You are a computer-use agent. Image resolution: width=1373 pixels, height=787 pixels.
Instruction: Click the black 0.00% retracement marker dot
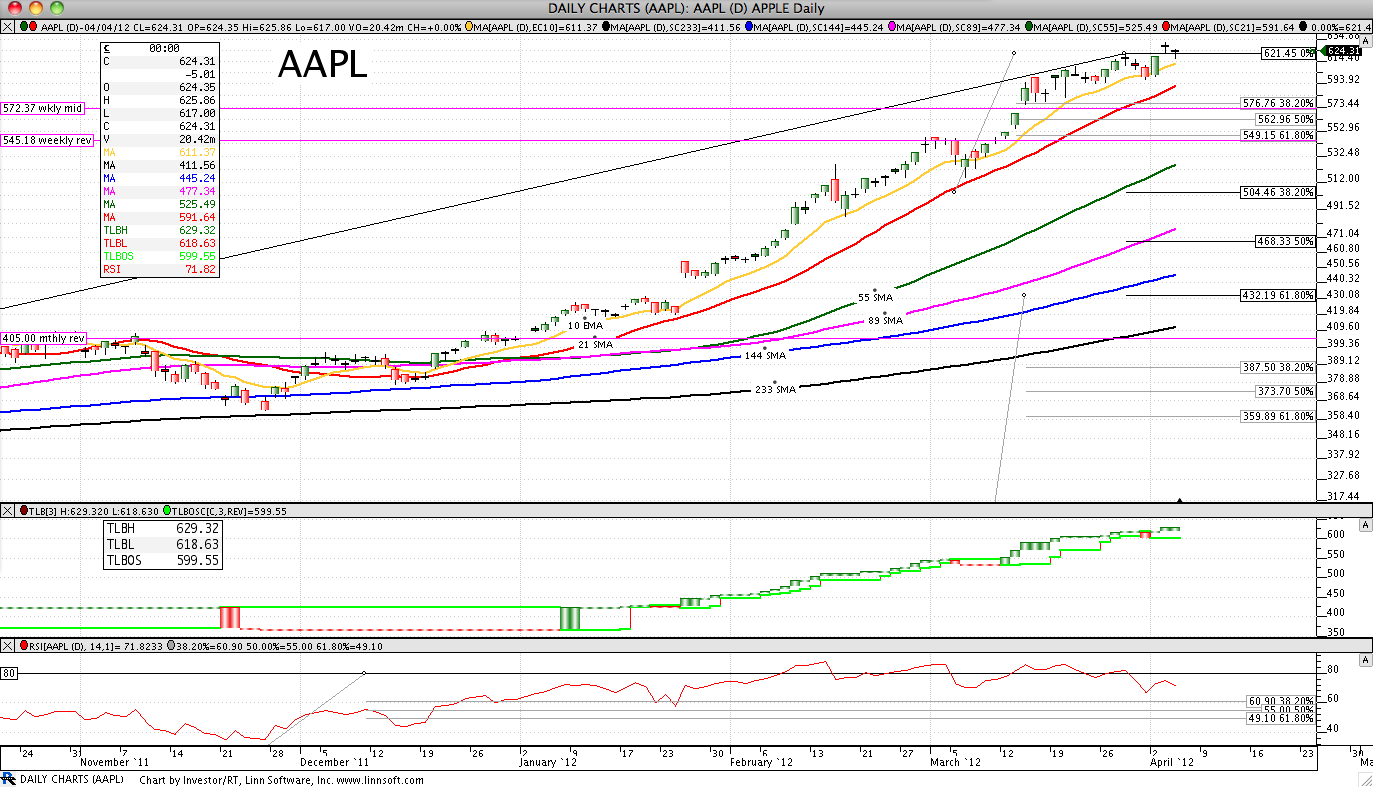(x=1304, y=24)
